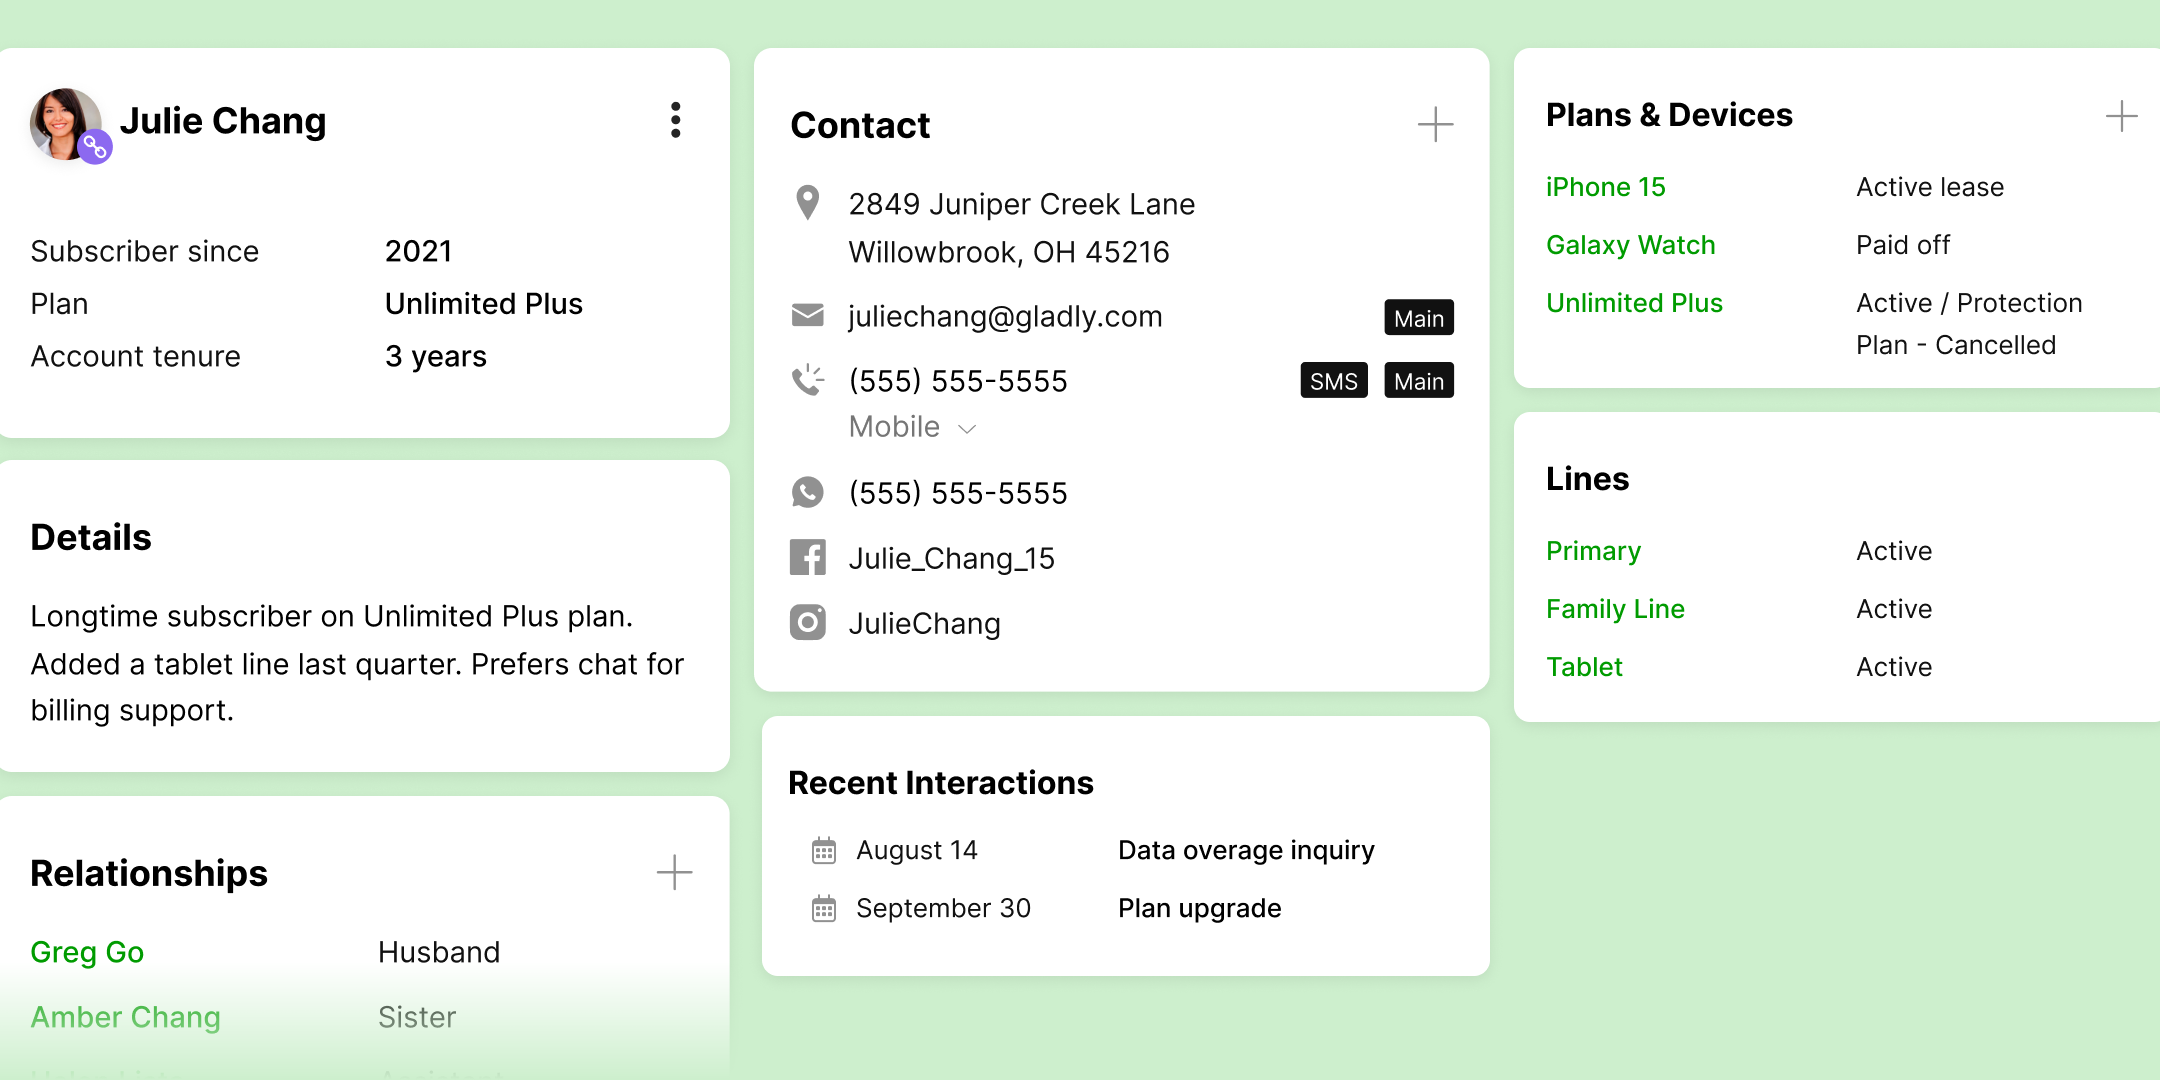Open the Family Line link

(1615, 609)
